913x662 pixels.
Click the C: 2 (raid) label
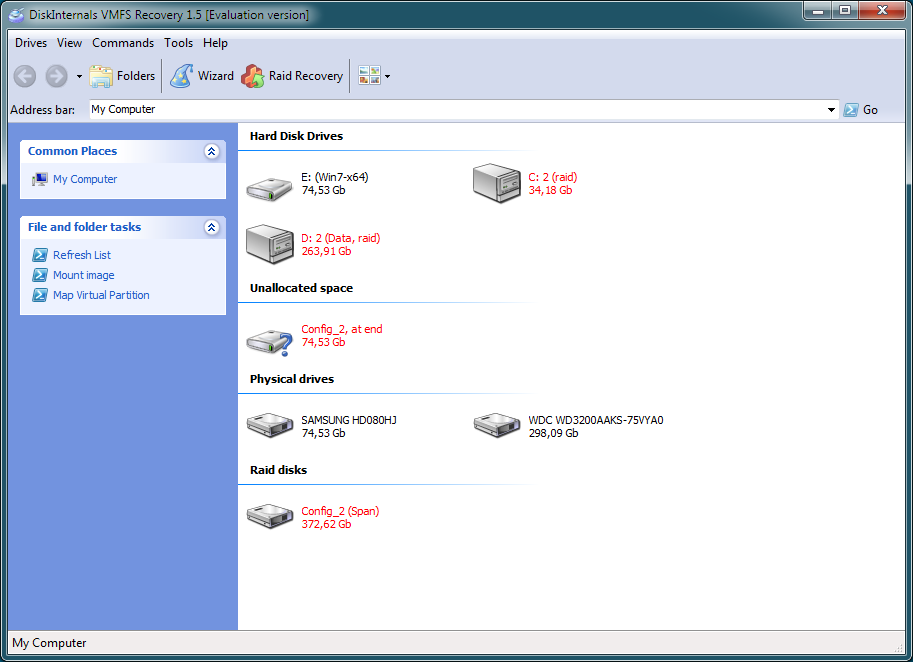tap(553, 177)
